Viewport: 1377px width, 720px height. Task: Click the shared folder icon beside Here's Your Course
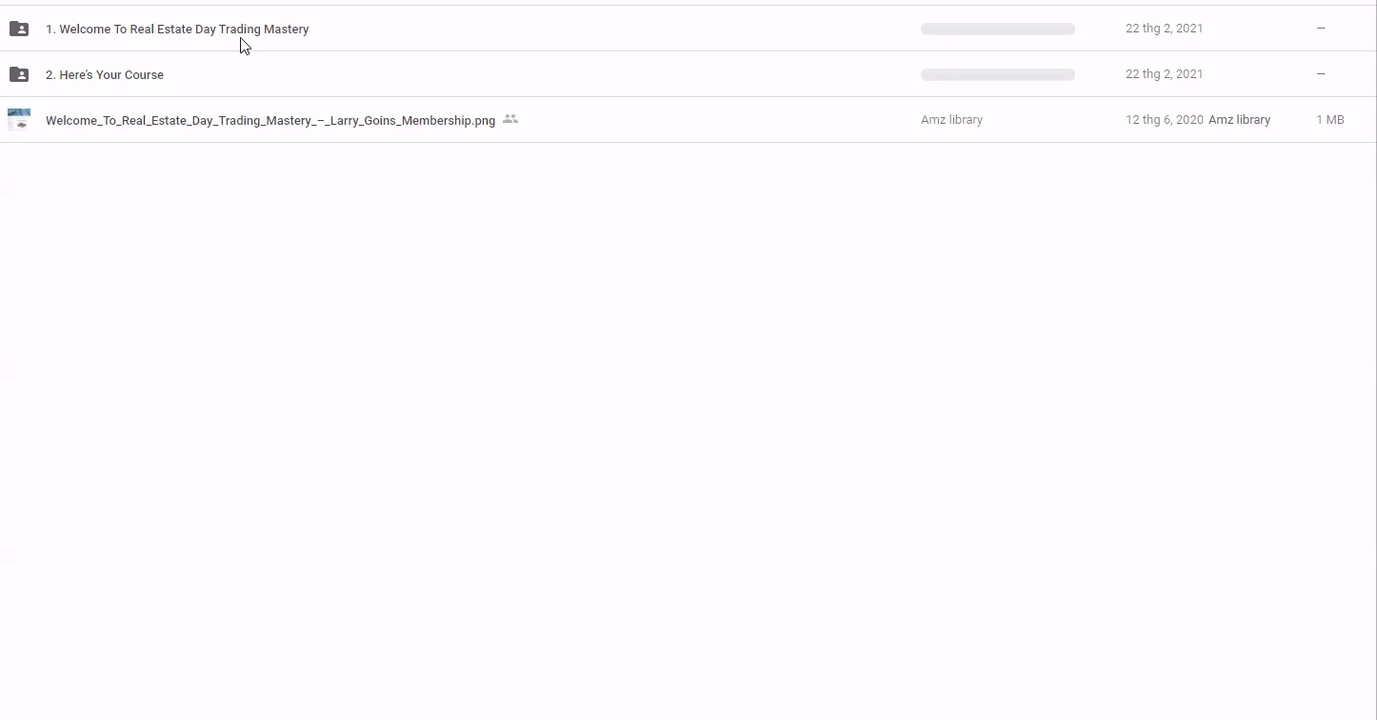click(x=19, y=74)
